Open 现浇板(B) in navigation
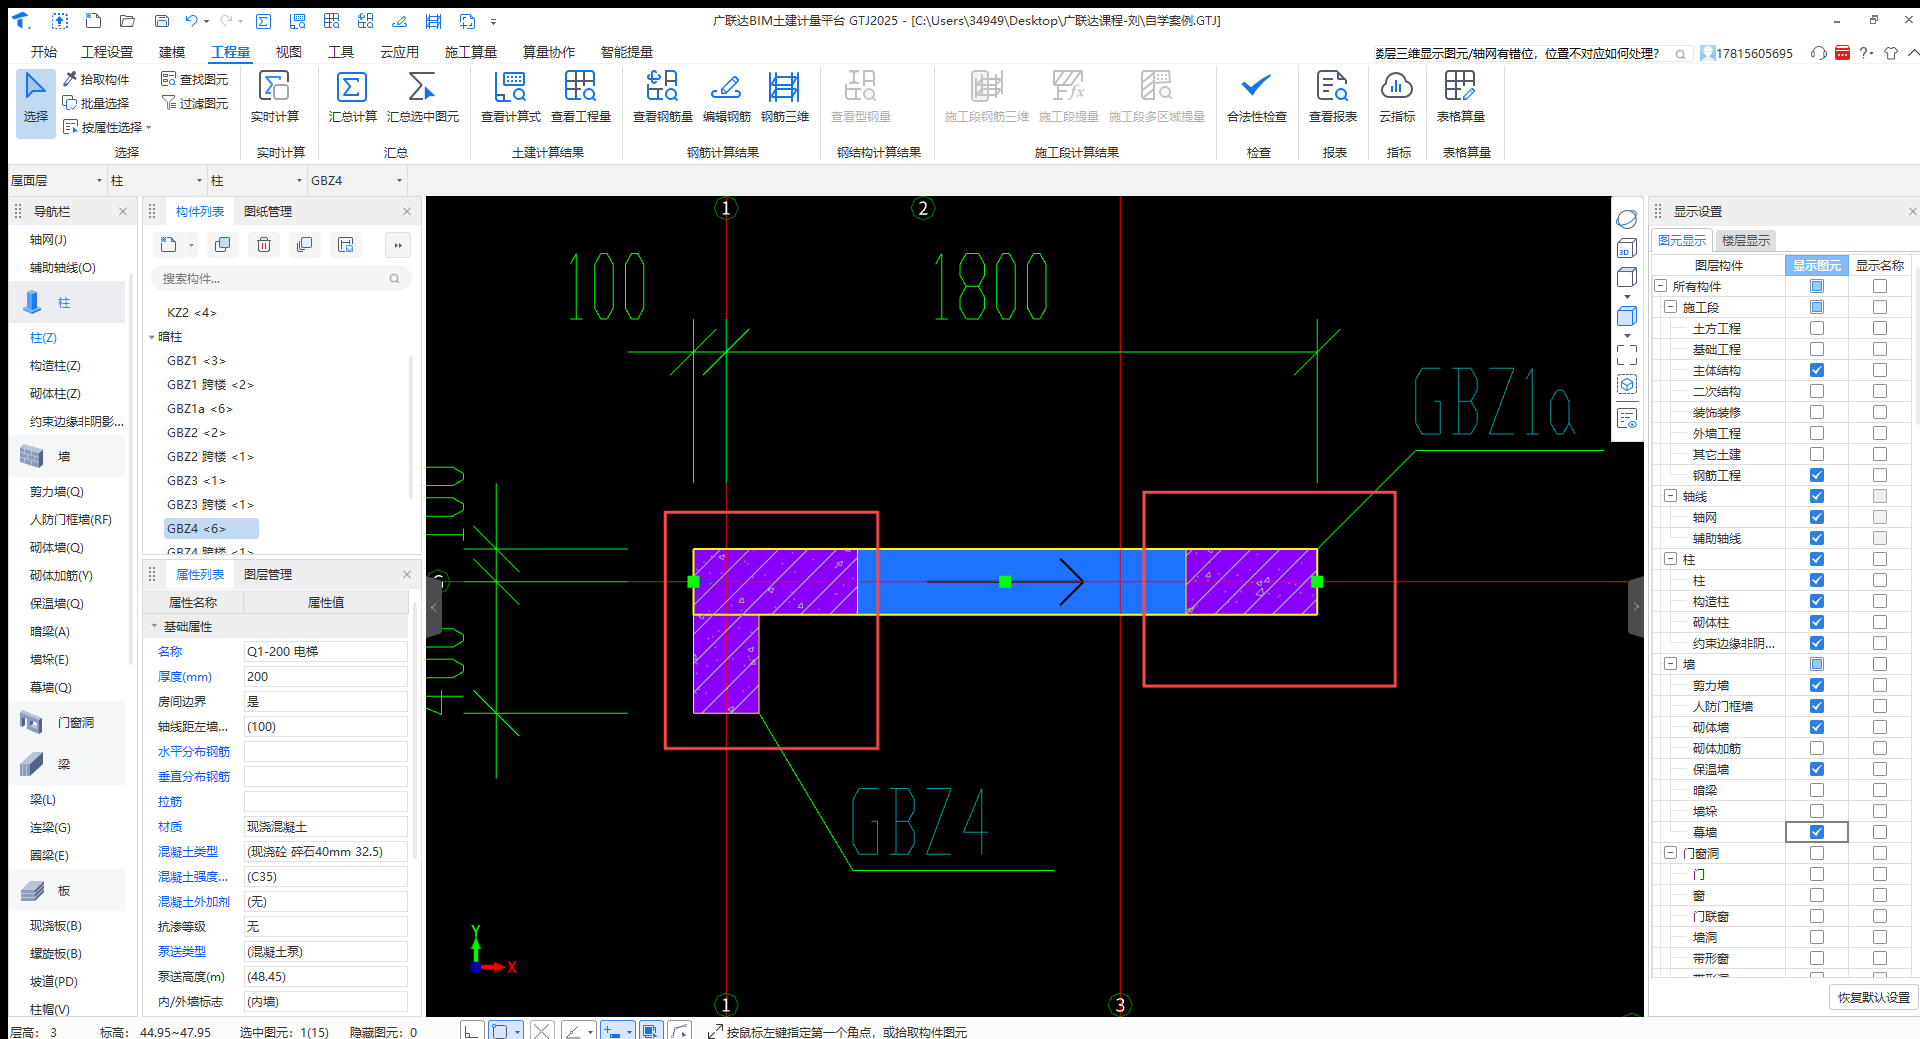Viewport: 1920px width, 1039px height. (56, 926)
